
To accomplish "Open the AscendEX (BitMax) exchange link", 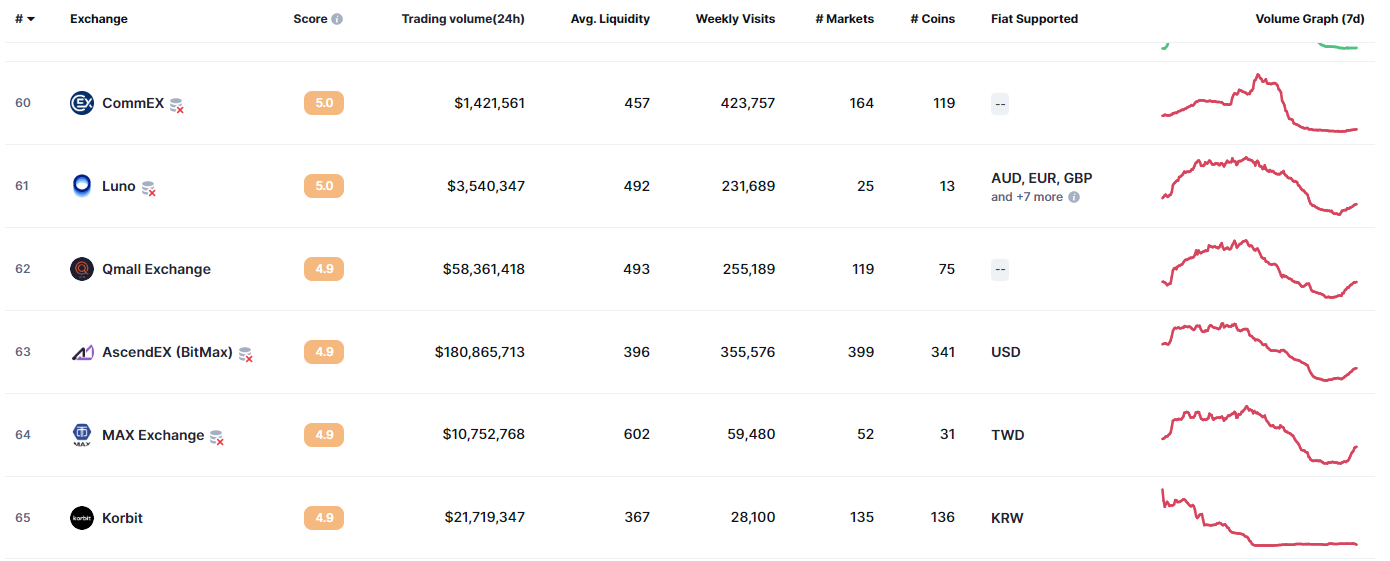I will 167,352.
